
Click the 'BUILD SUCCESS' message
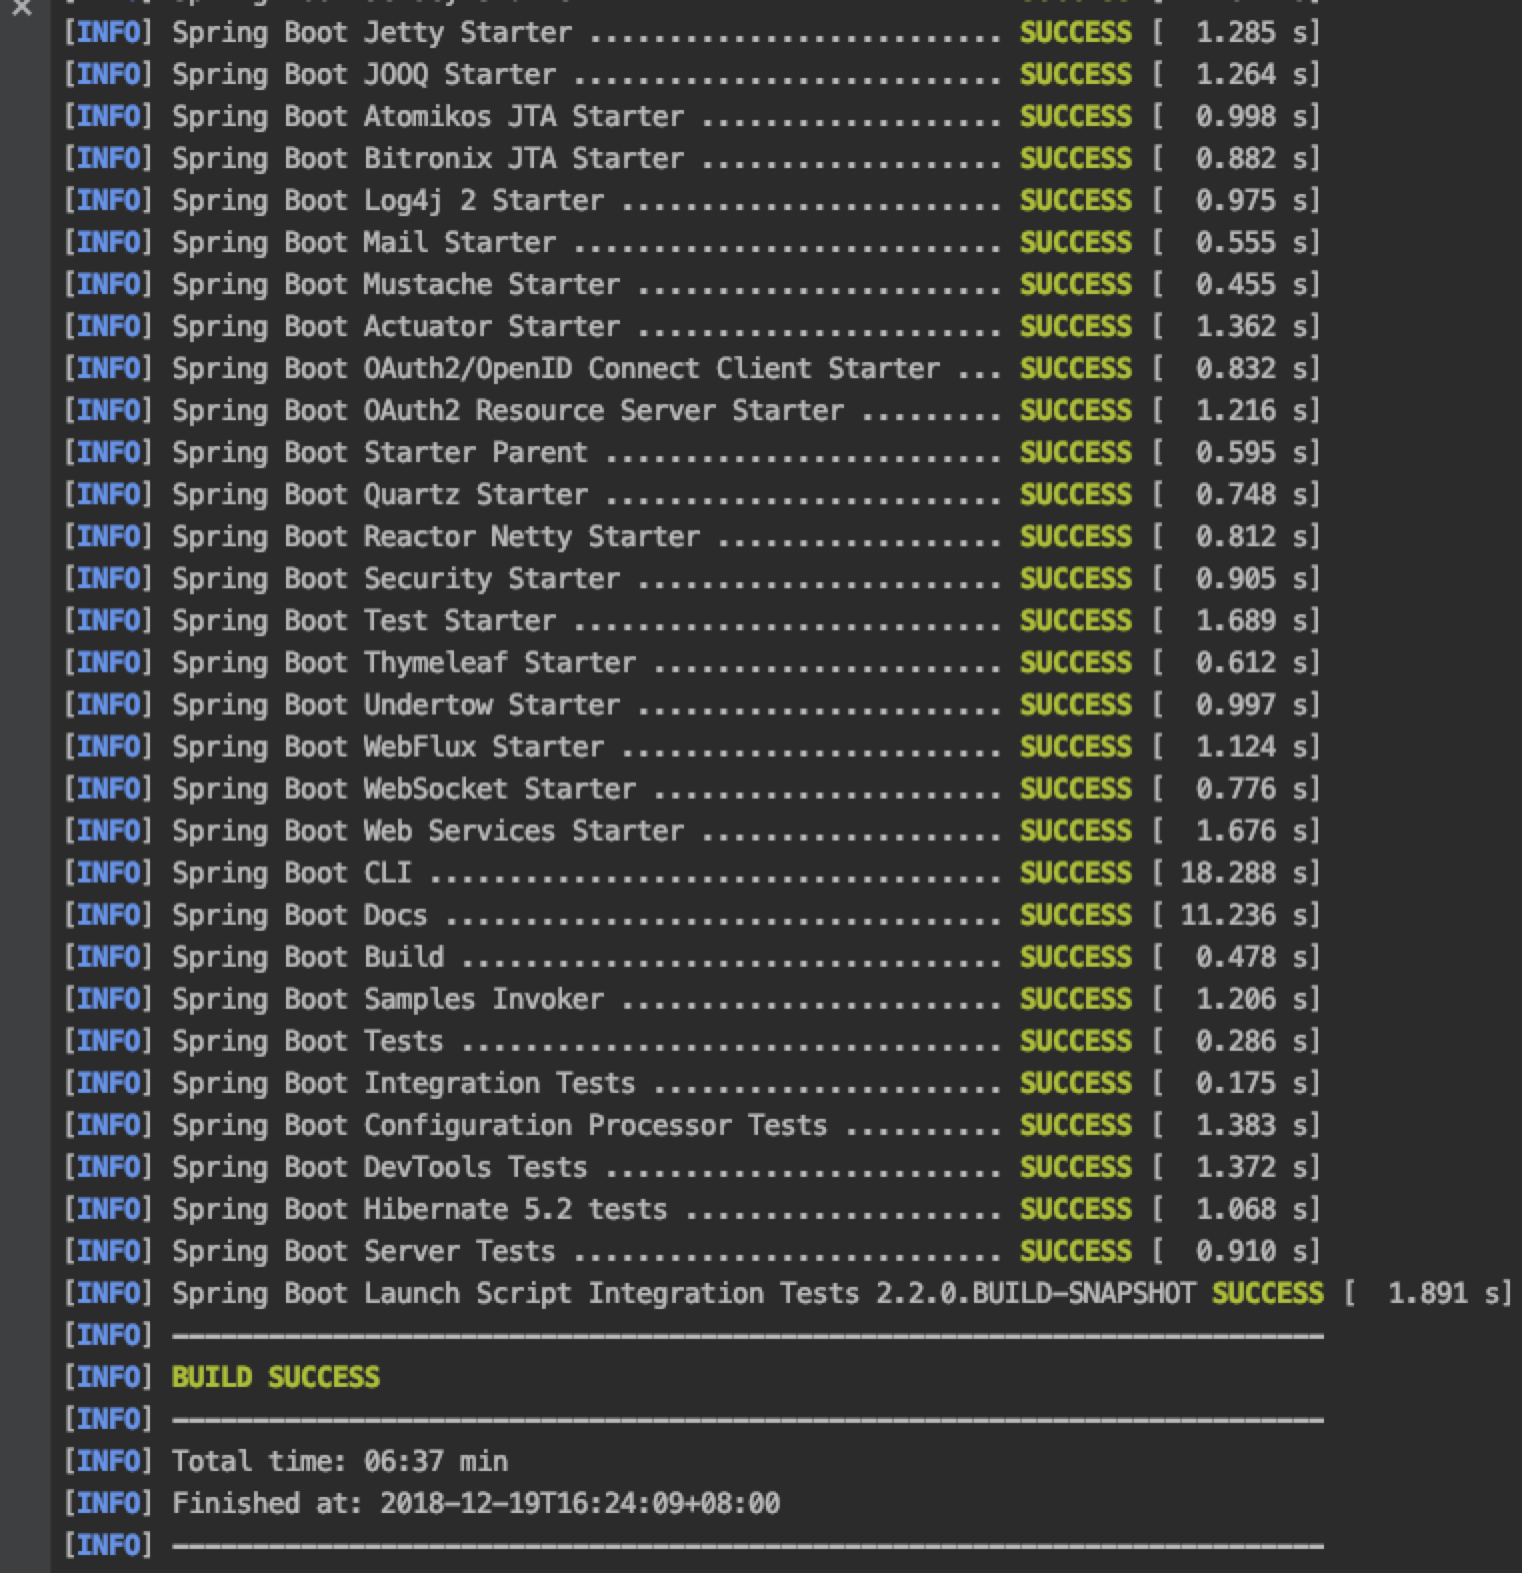point(276,1377)
